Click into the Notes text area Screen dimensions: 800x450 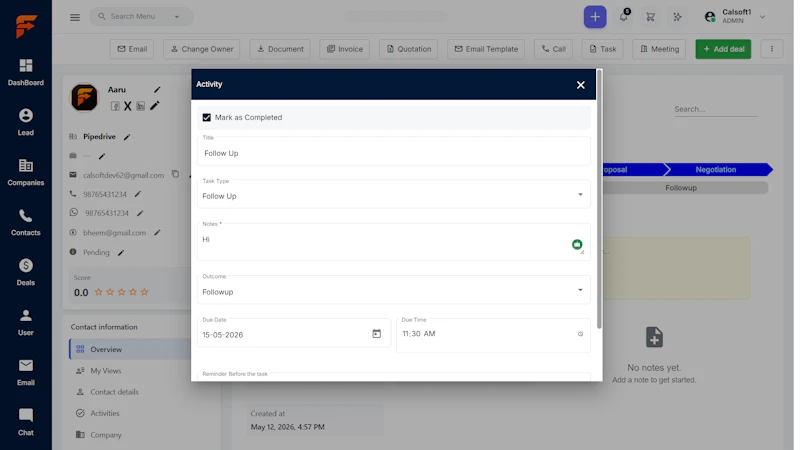[x=393, y=242]
